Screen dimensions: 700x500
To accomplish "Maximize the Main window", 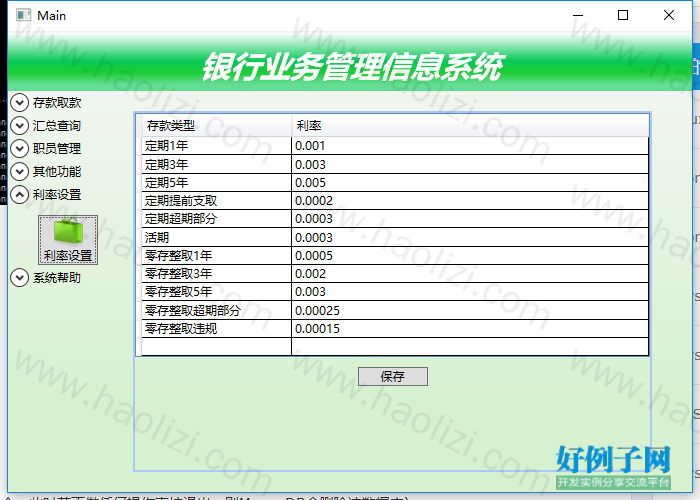I will 623,15.
